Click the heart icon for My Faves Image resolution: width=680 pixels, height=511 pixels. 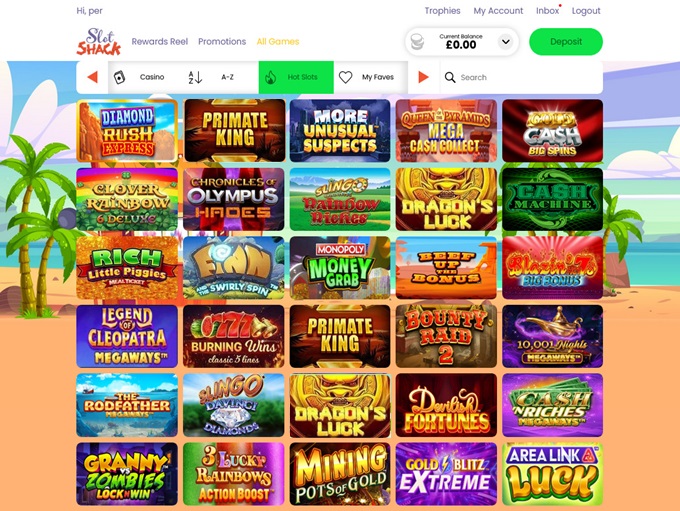(x=345, y=77)
